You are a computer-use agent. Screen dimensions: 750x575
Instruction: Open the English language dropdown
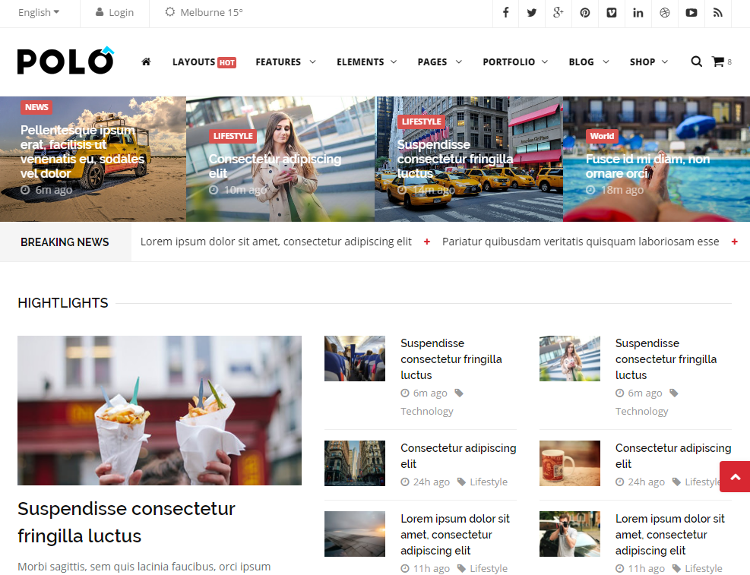click(38, 13)
